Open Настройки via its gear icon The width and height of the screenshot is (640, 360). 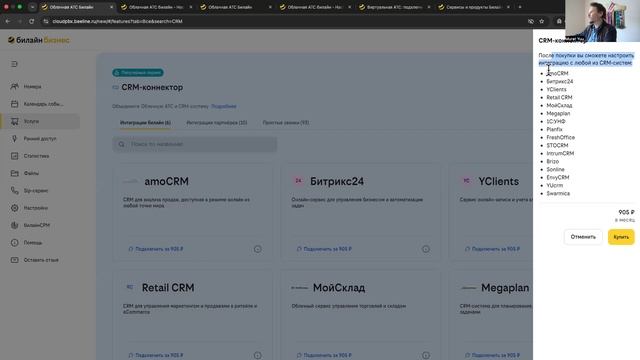click(x=14, y=208)
